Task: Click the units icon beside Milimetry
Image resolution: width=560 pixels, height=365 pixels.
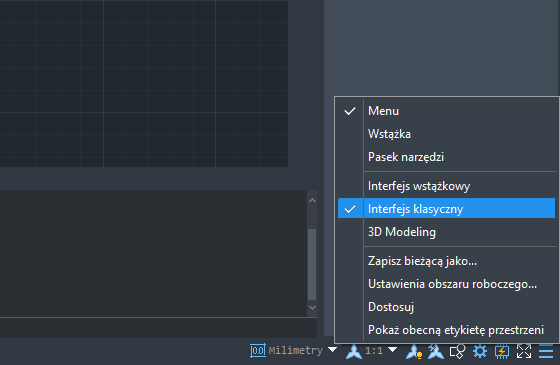Action: [x=258, y=351]
